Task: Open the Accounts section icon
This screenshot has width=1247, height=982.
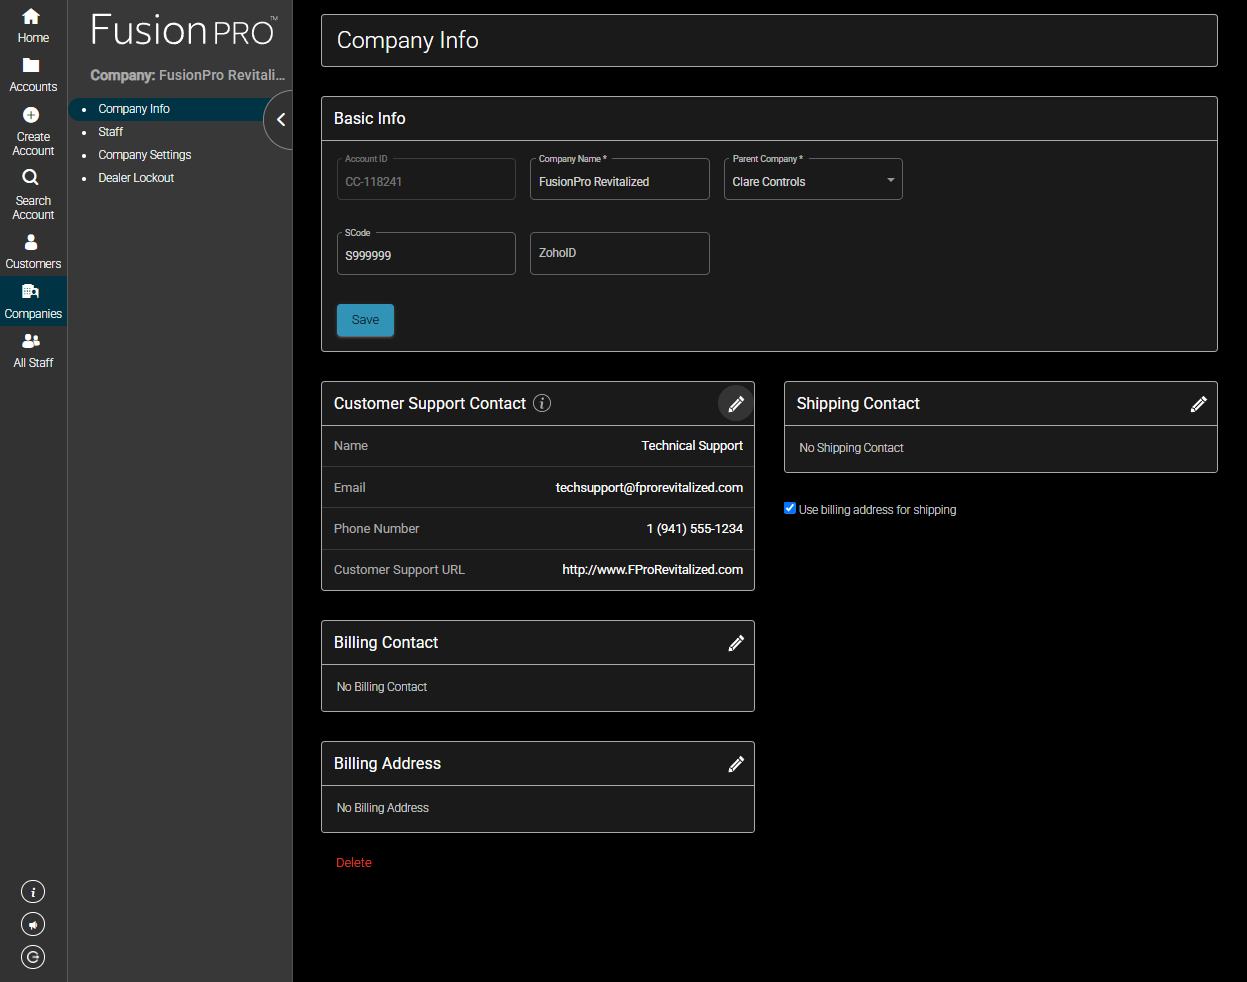Action: tap(33, 68)
